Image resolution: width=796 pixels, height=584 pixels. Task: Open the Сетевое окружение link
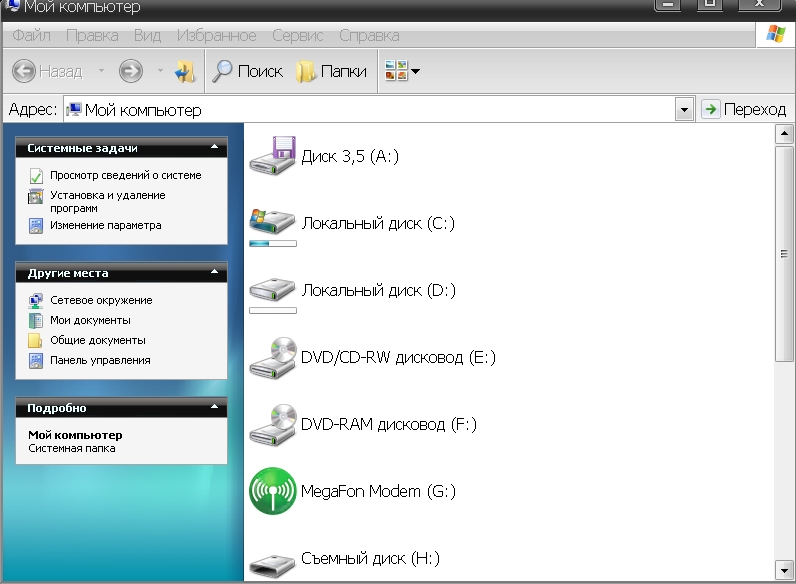pyautogui.click(x=101, y=300)
